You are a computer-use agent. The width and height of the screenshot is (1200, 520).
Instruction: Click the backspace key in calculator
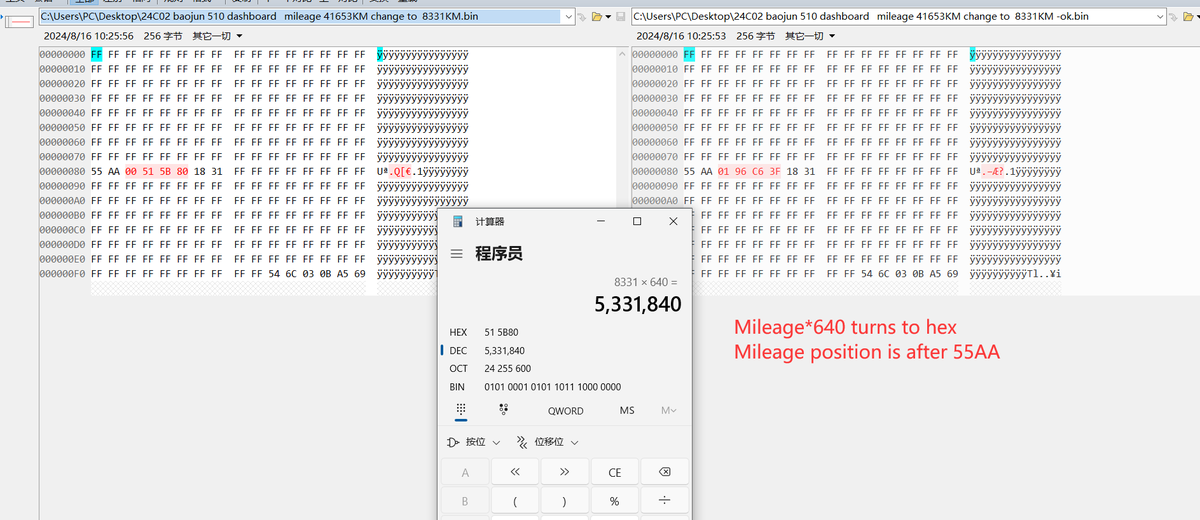pyautogui.click(x=664, y=472)
